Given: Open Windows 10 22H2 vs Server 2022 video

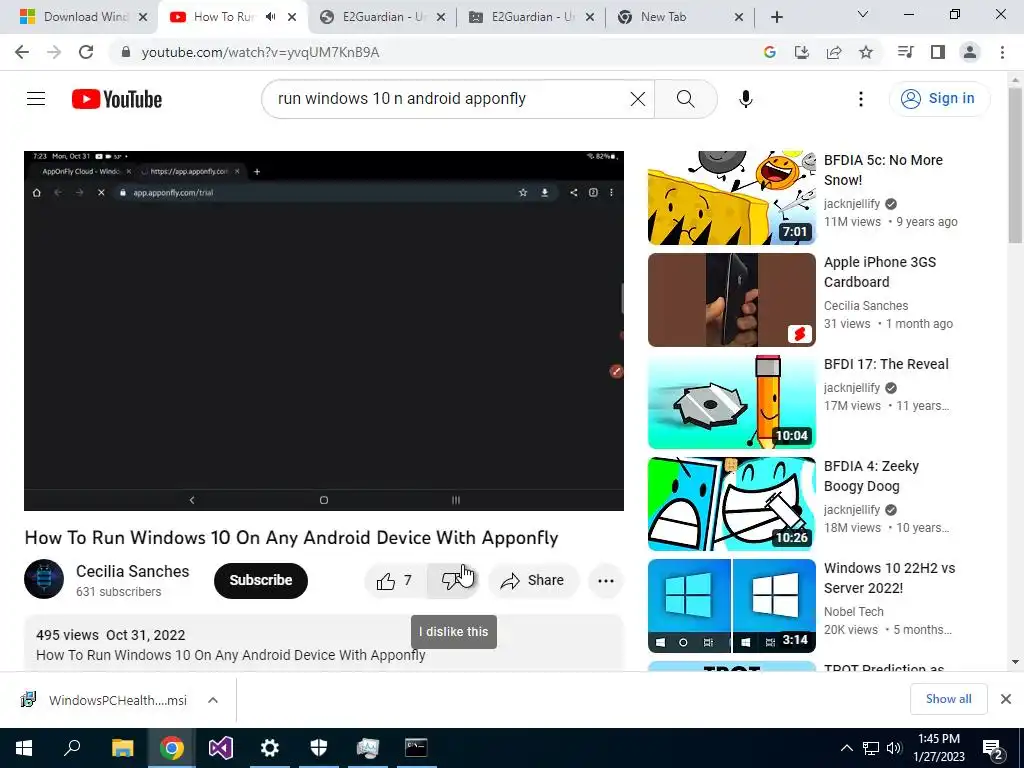Looking at the screenshot, I should [731, 605].
